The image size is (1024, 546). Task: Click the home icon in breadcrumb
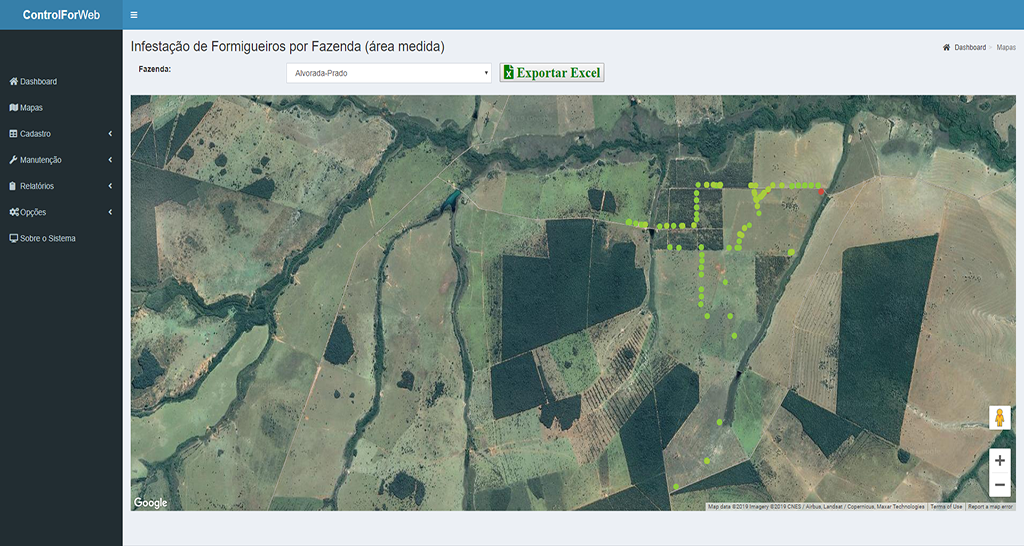click(x=946, y=47)
